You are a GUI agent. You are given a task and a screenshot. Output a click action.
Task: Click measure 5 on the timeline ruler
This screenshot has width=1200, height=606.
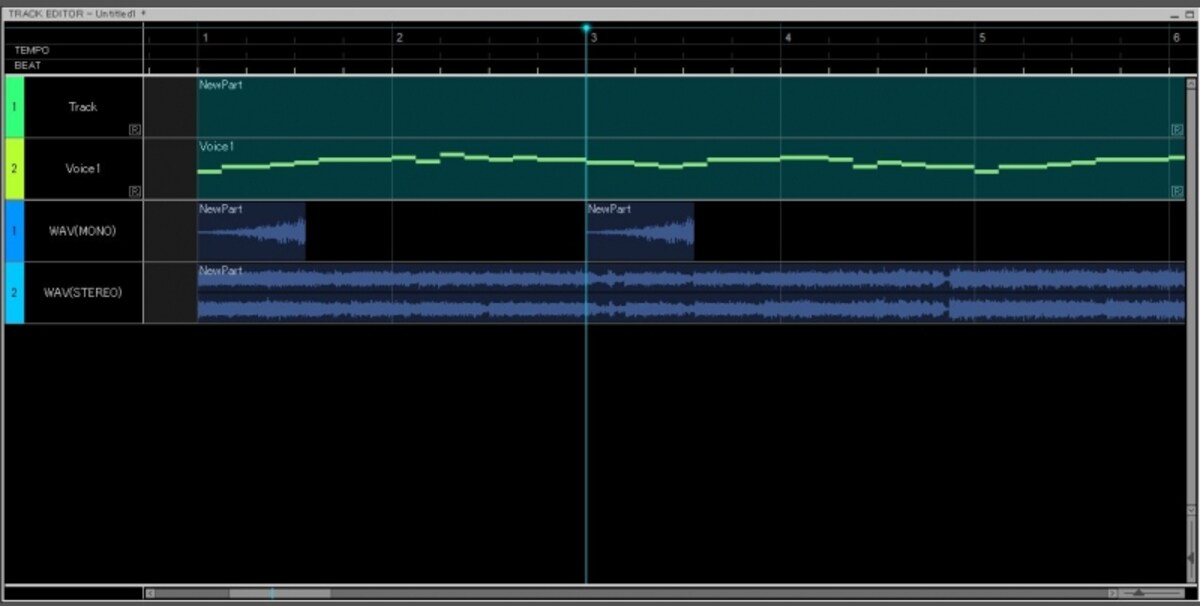(x=982, y=37)
